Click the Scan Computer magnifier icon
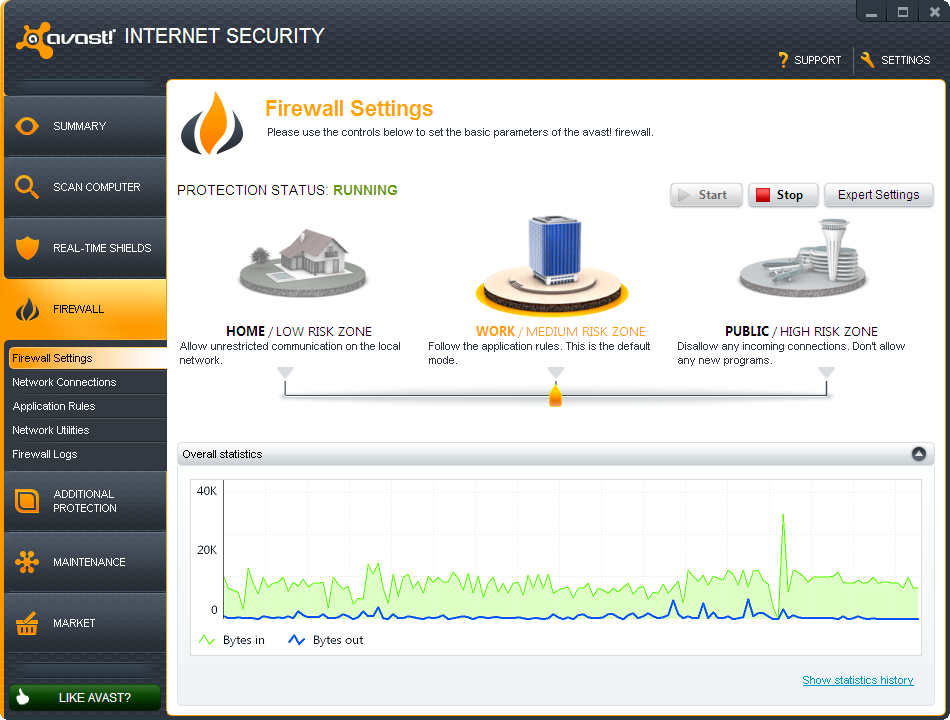The width and height of the screenshot is (950, 720). [x=27, y=187]
